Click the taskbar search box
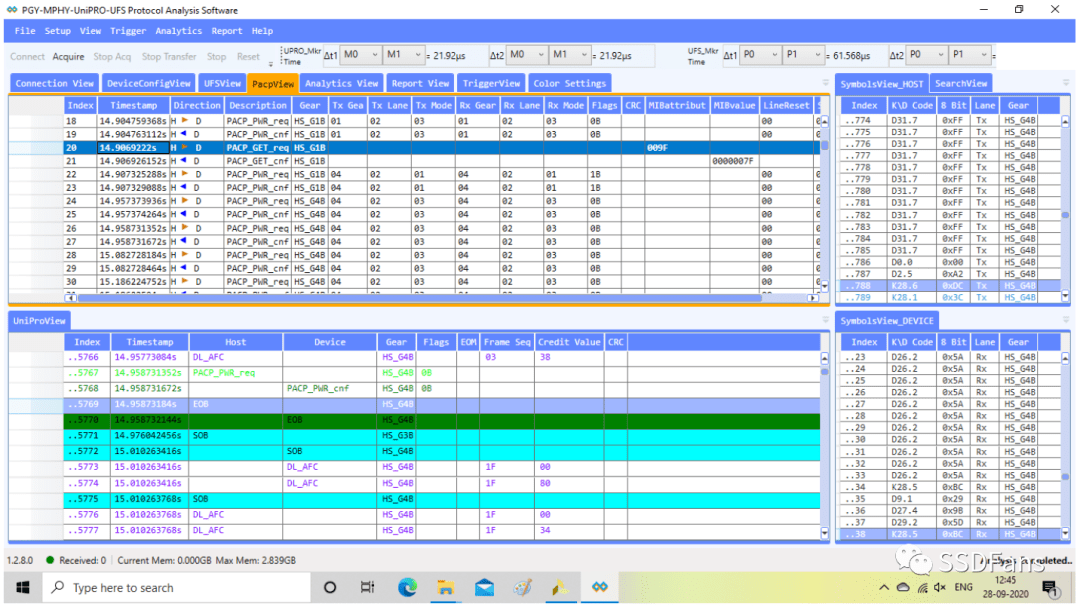This screenshot has height=607, width=1080. [x=177, y=588]
